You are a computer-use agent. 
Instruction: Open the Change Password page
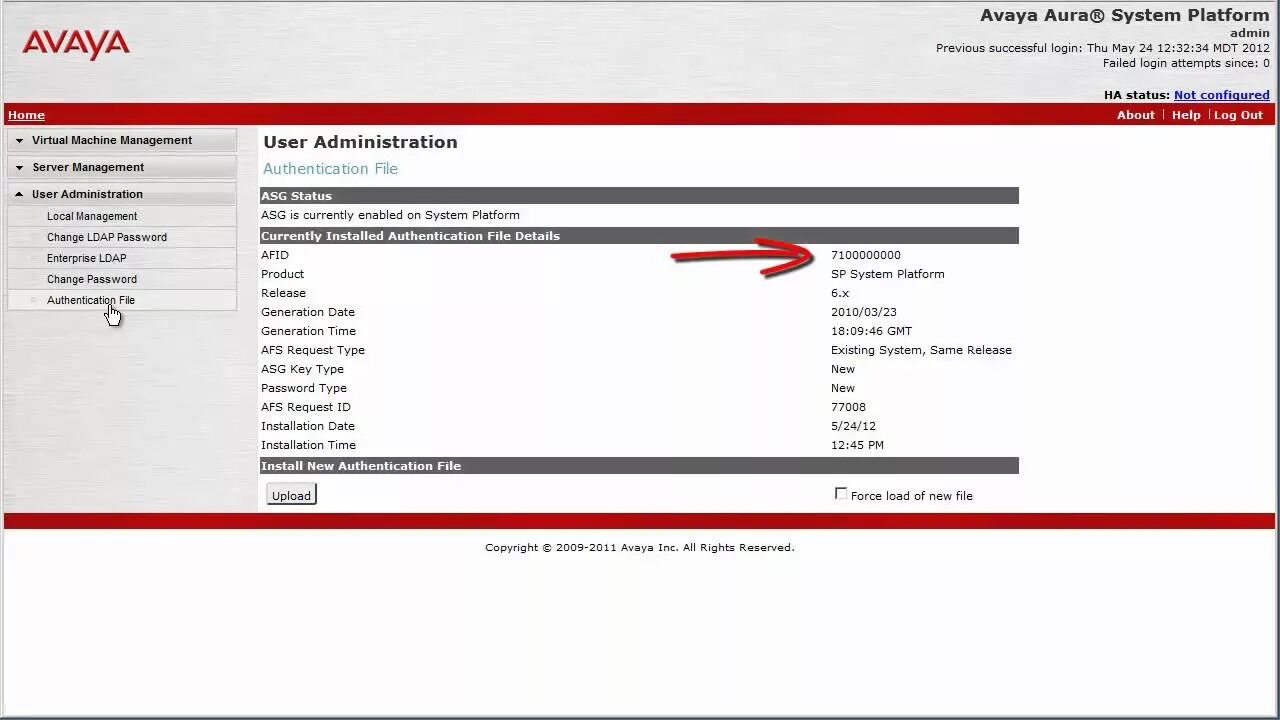(x=92, y=279)
